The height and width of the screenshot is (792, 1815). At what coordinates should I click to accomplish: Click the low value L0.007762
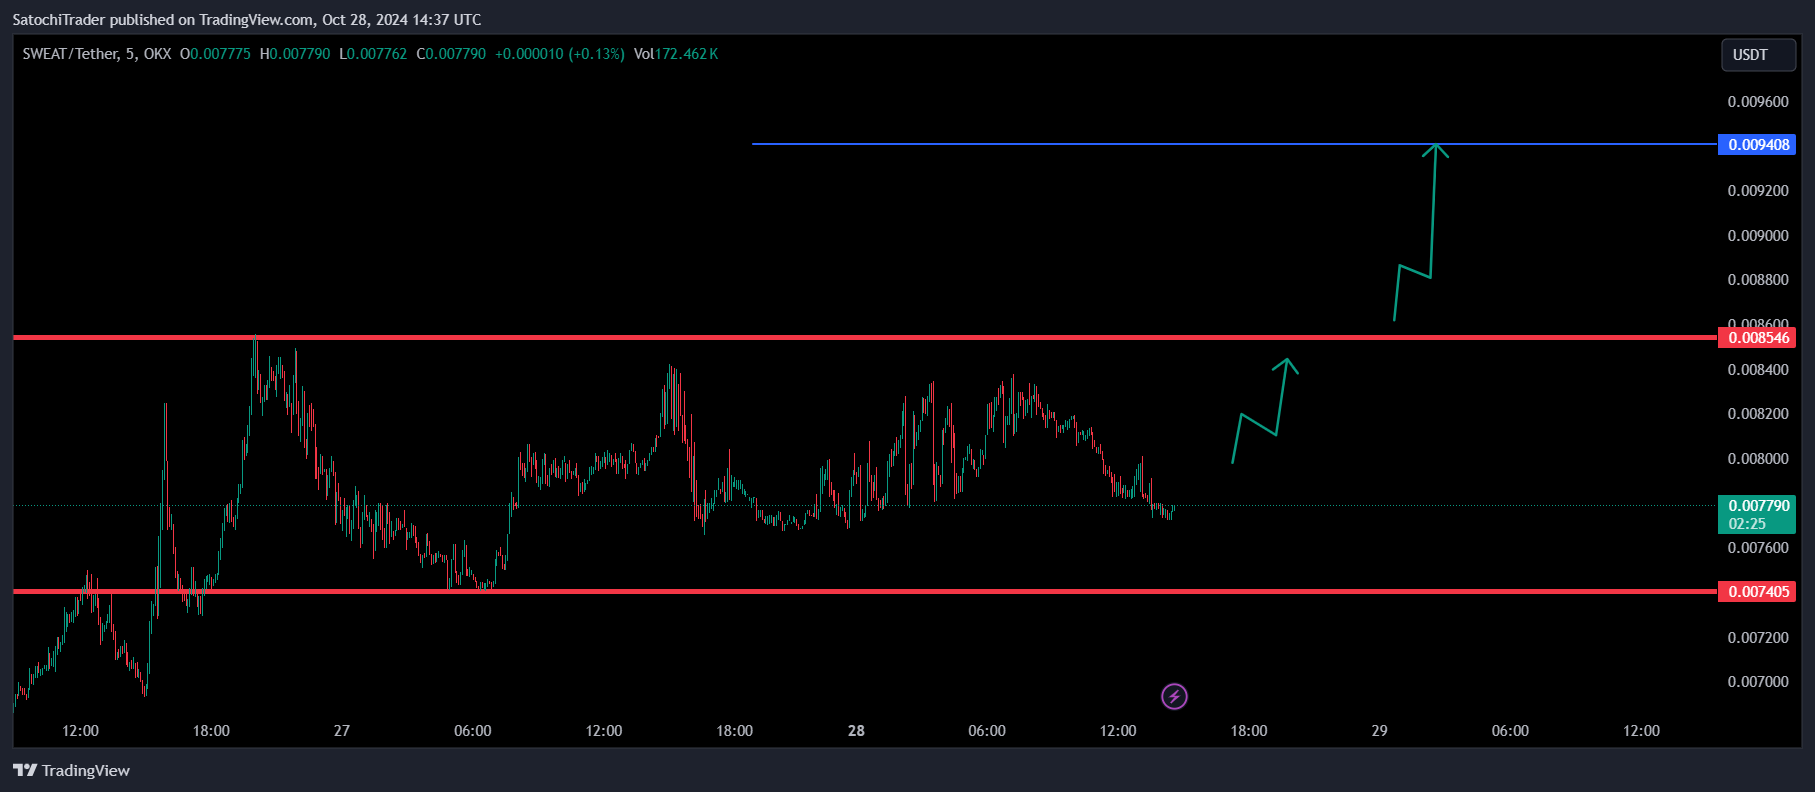tap(373, 54)
